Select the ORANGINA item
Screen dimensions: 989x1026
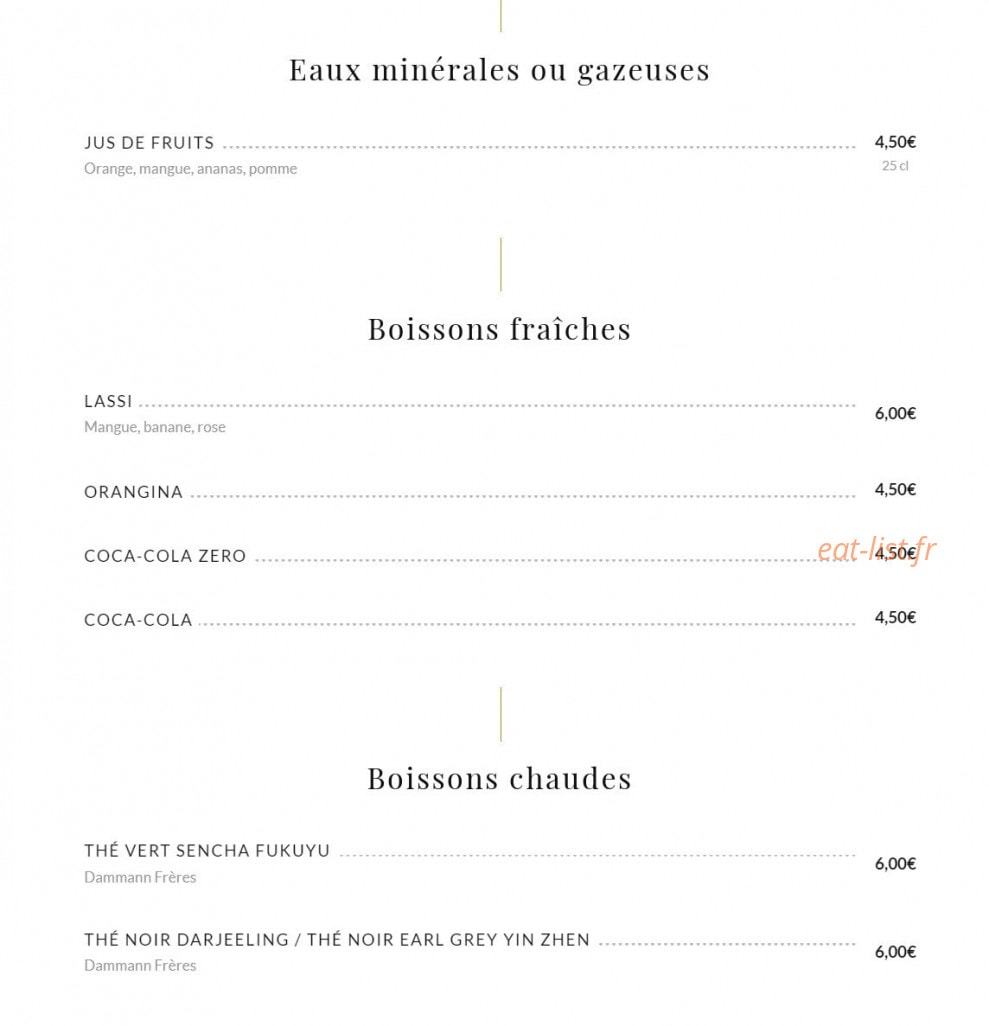(134, 492)
